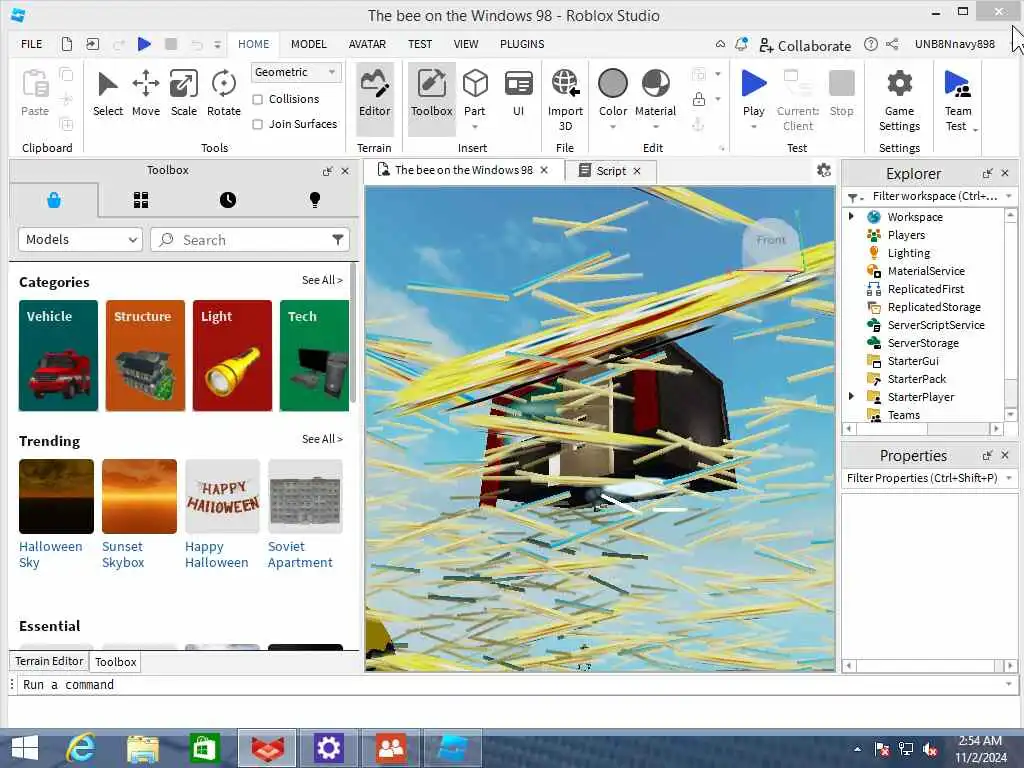Select Lighting in Explorer
The width and height of the screenshot is (1024, 768).
point(908,253)
